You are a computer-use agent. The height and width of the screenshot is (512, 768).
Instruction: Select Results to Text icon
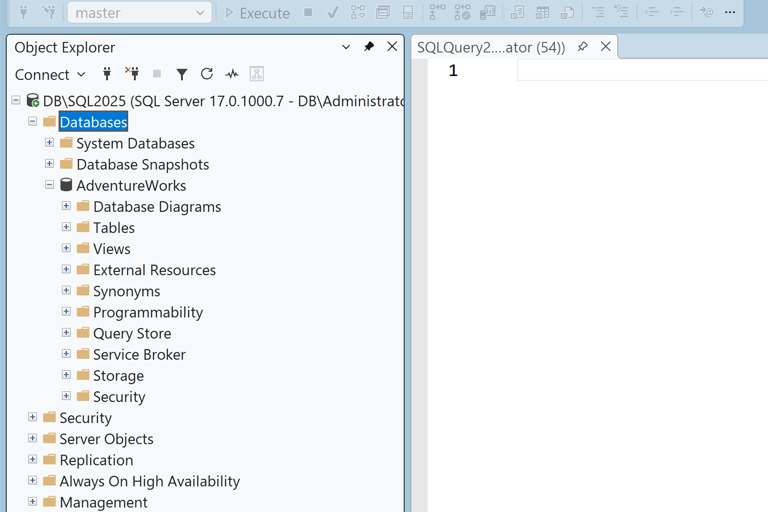(x=517, y=12)
